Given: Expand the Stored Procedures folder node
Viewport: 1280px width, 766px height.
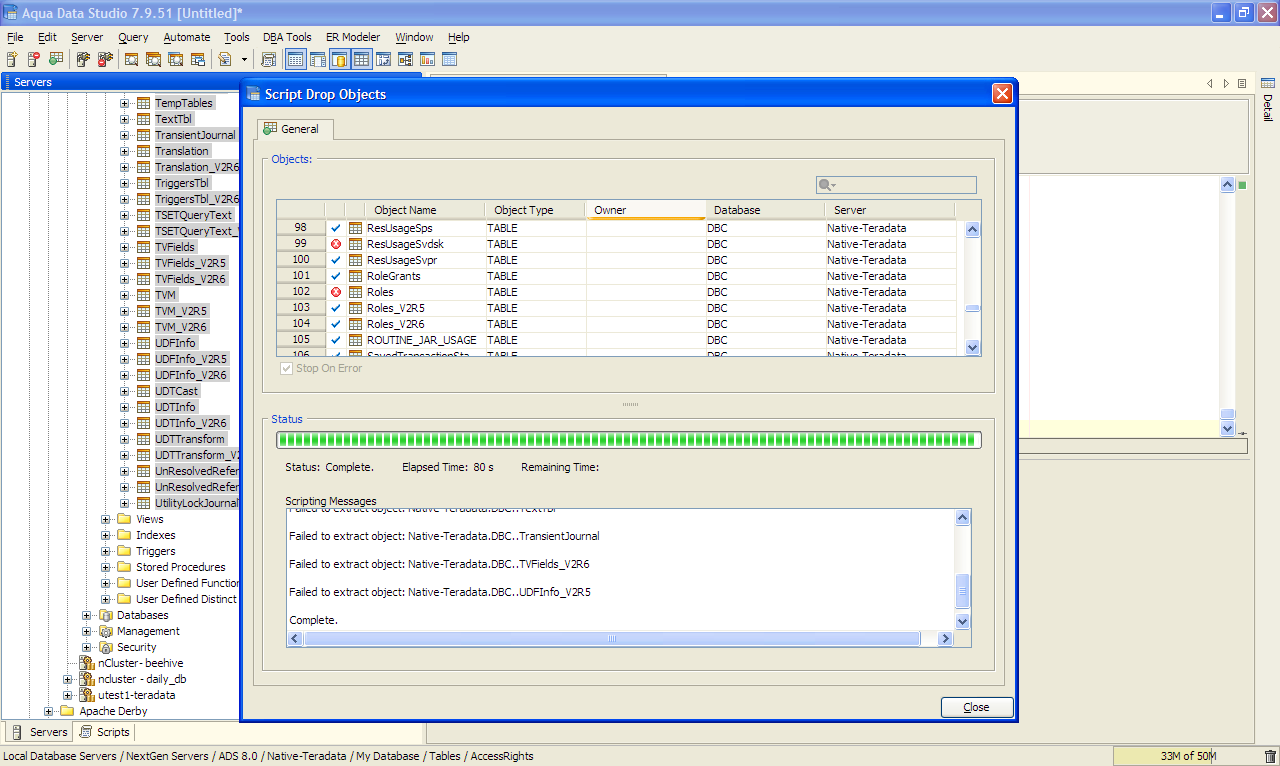Looking at the screenshot, I should pos(106,567).
